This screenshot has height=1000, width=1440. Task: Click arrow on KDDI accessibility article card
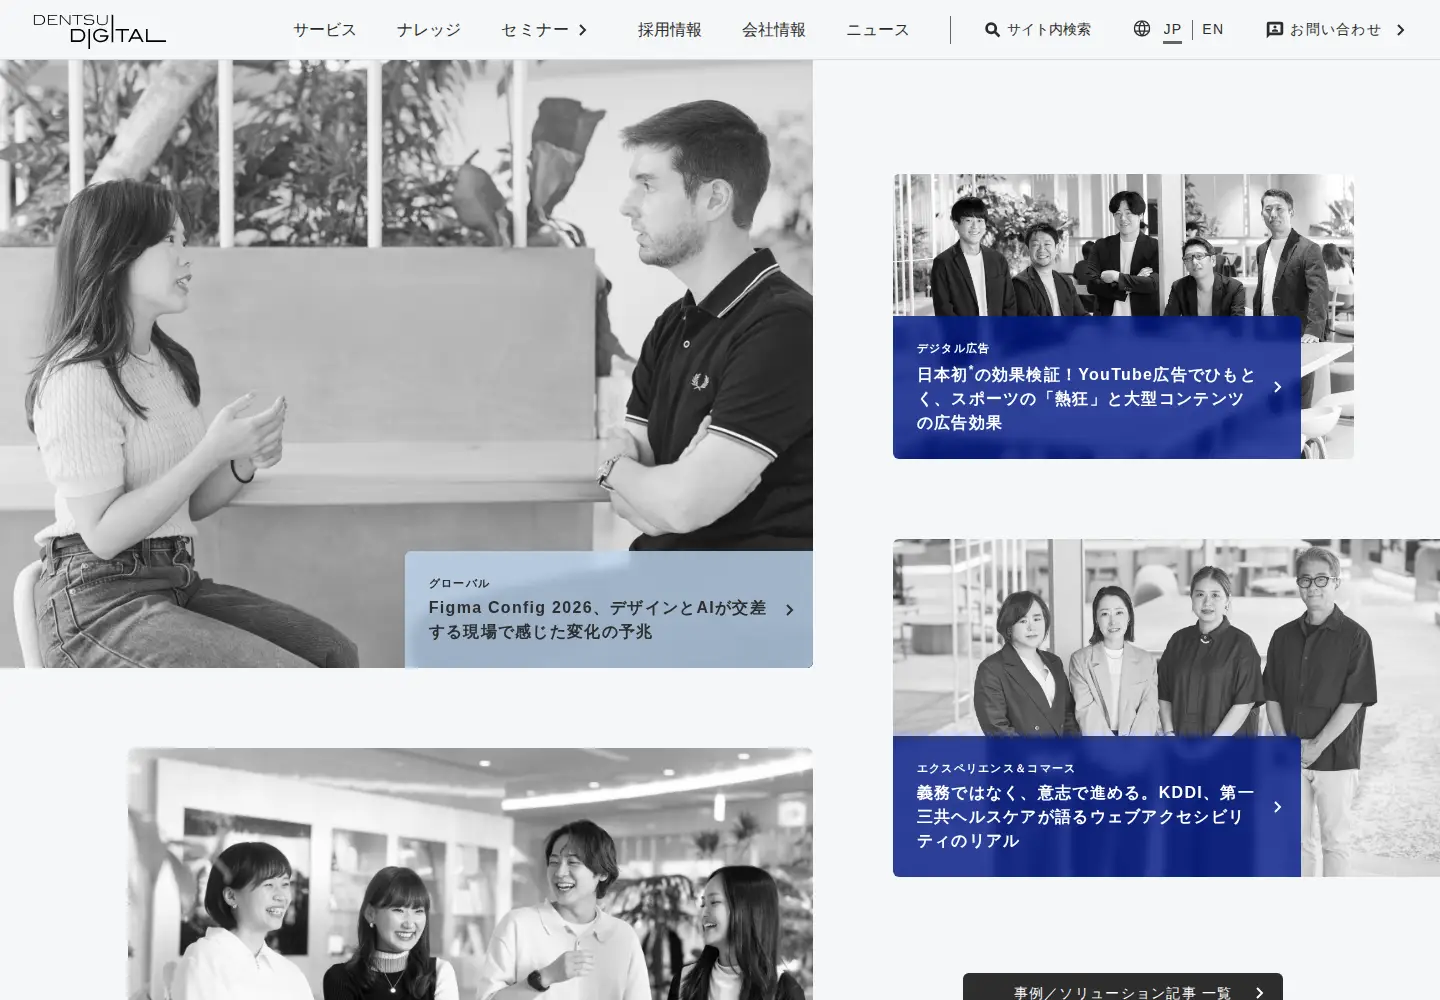coord(1277,807)
